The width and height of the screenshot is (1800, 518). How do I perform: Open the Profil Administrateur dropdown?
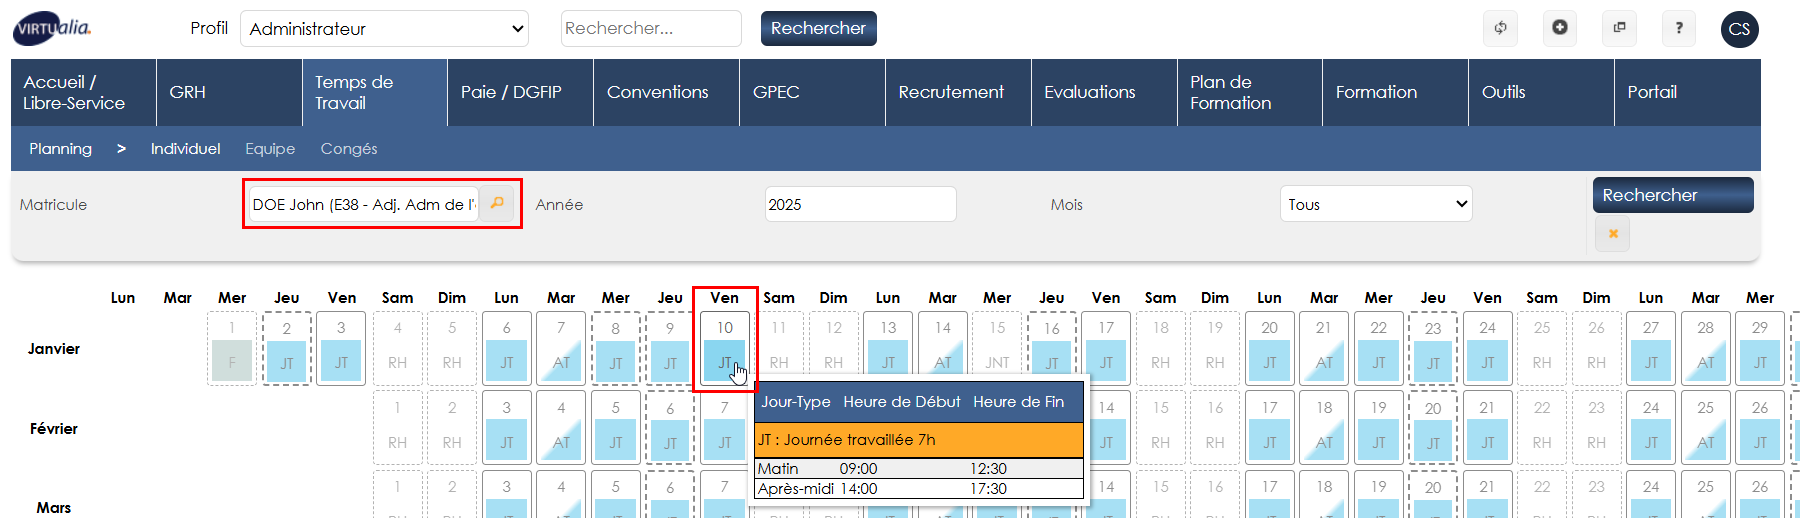[x=384, y=29]
